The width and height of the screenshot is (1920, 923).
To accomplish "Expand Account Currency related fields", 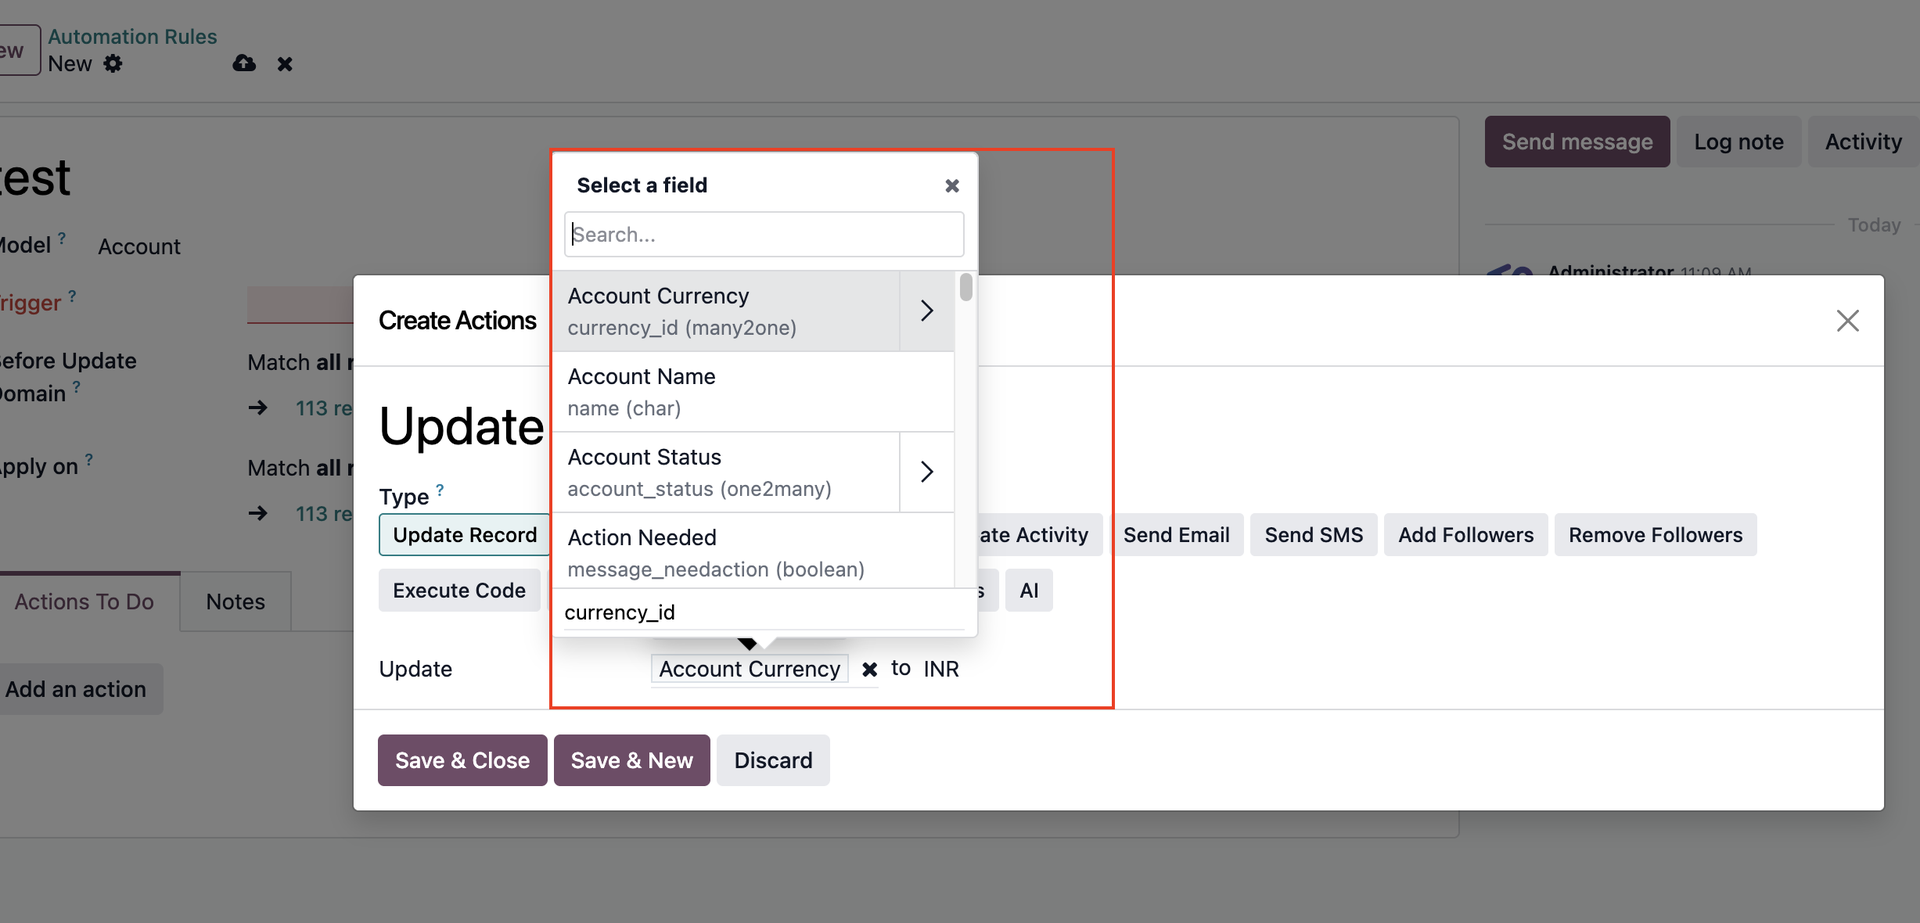I will (927, 311).
